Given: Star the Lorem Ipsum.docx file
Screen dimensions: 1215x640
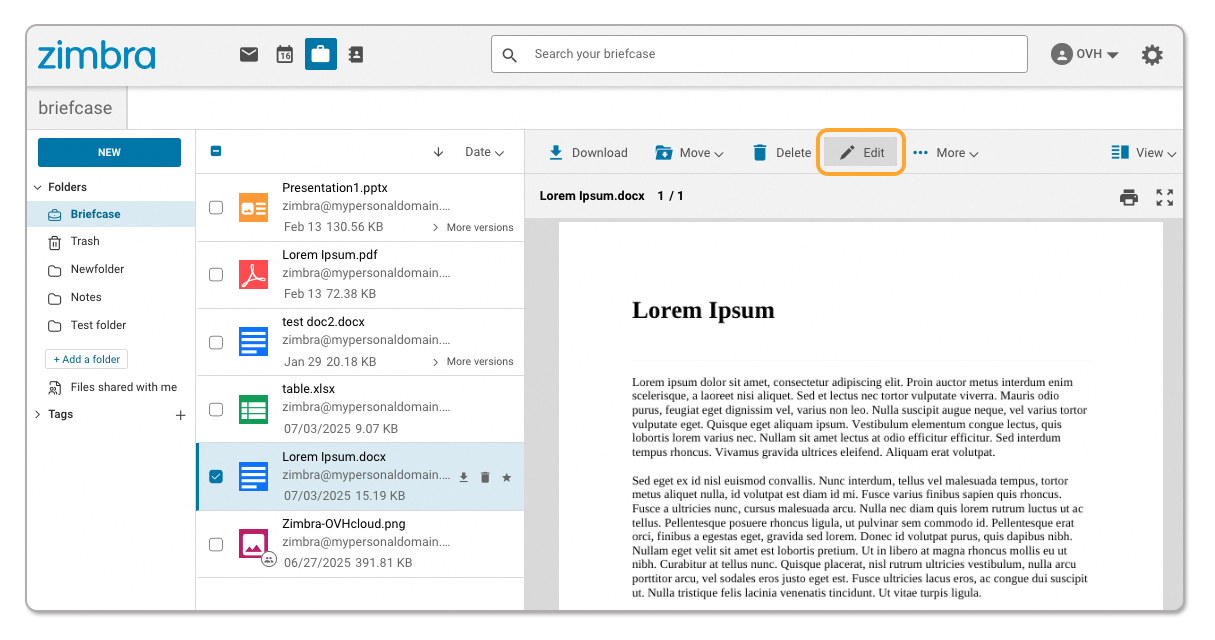Looking at the screenshot, I should (x=507, y=477).
